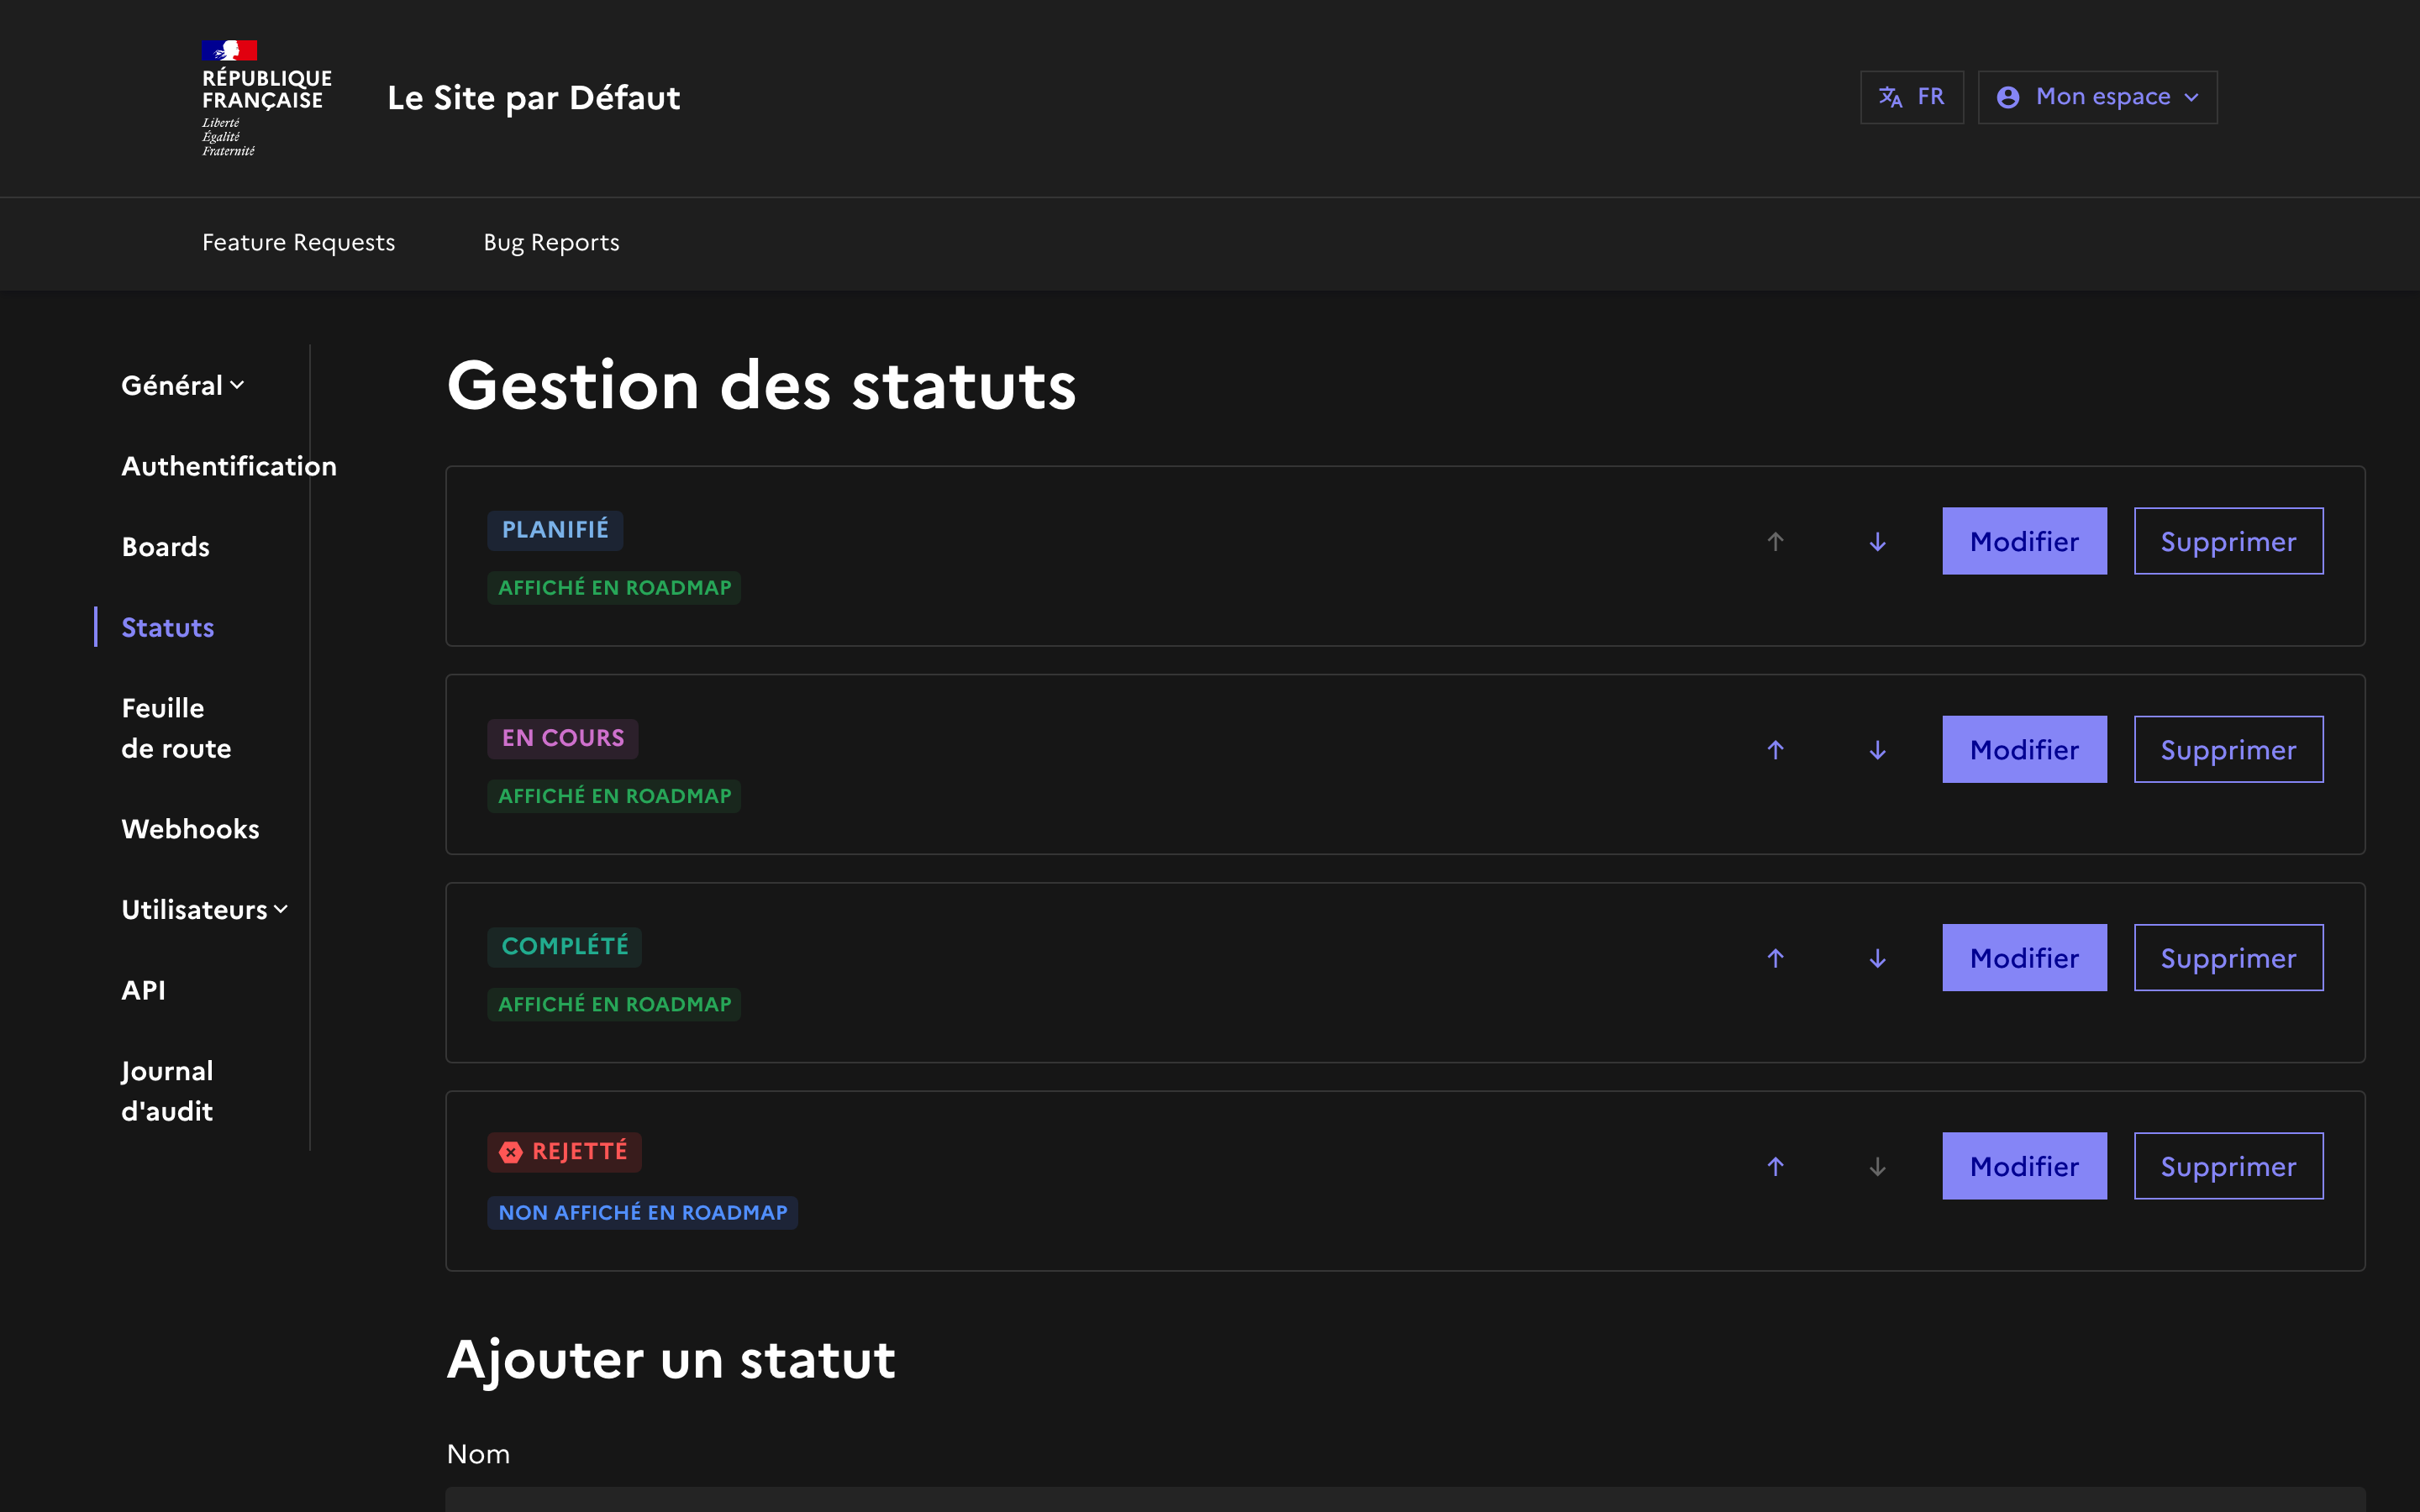This screenshot has width=2420, height=1512.
Task: Move Rejetté status up with arrow
Action: tap(1775, 1166)
